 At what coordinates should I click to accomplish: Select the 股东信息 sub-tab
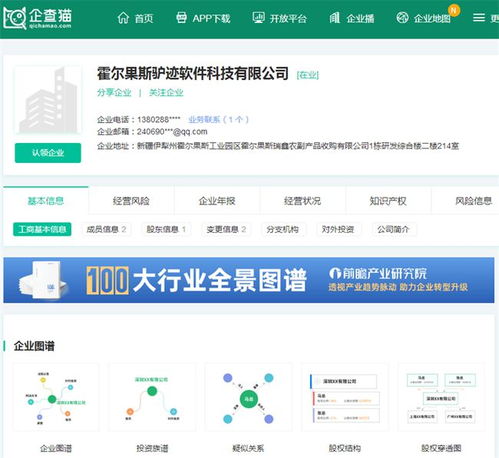pyautogui.click(x=166, y=229)
